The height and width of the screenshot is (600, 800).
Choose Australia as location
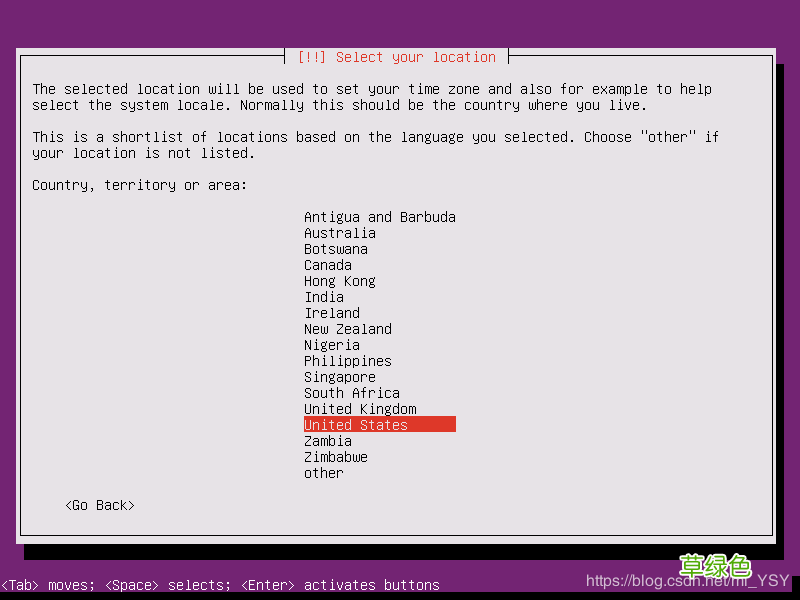point(340,233)
